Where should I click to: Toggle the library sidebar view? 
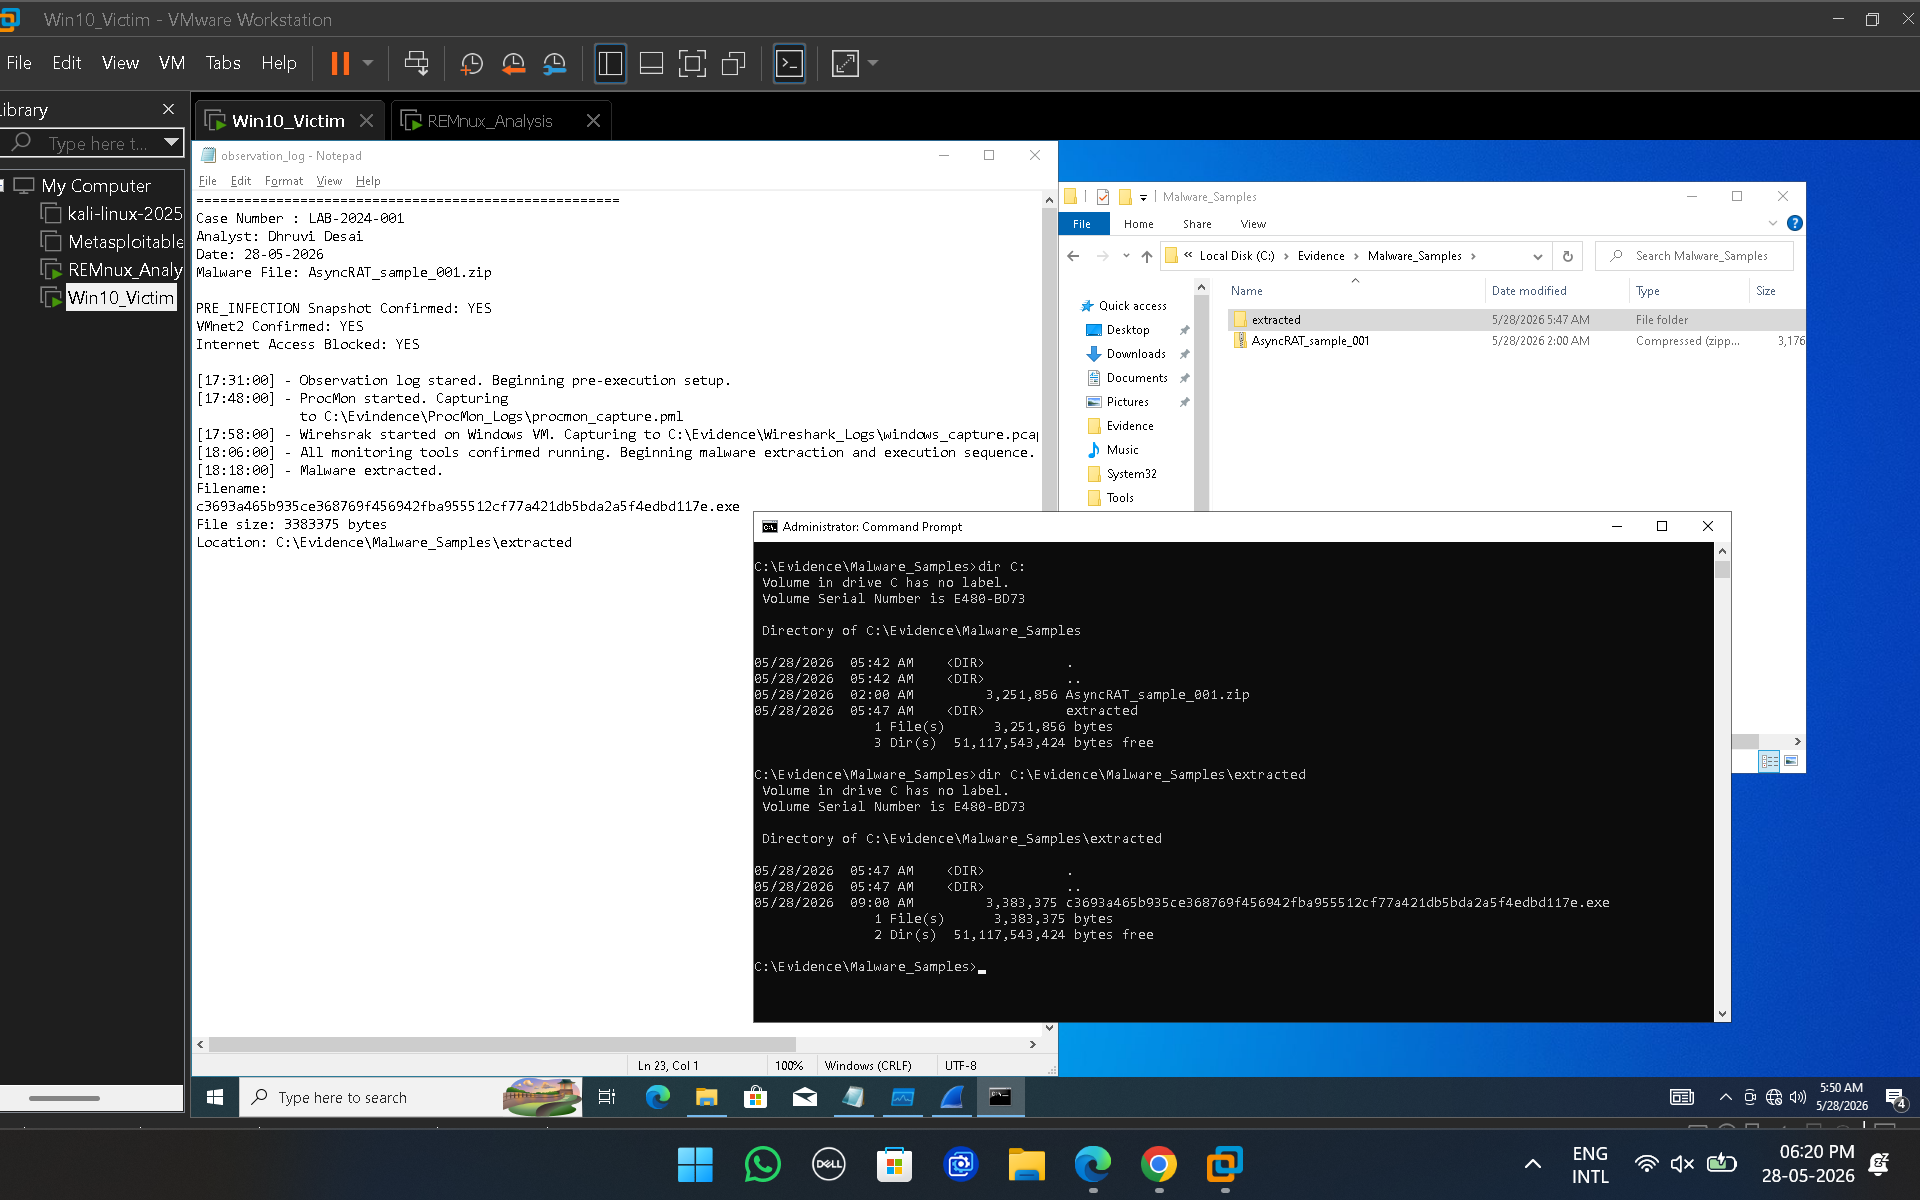pyautogui.click(x=610, y=63)
